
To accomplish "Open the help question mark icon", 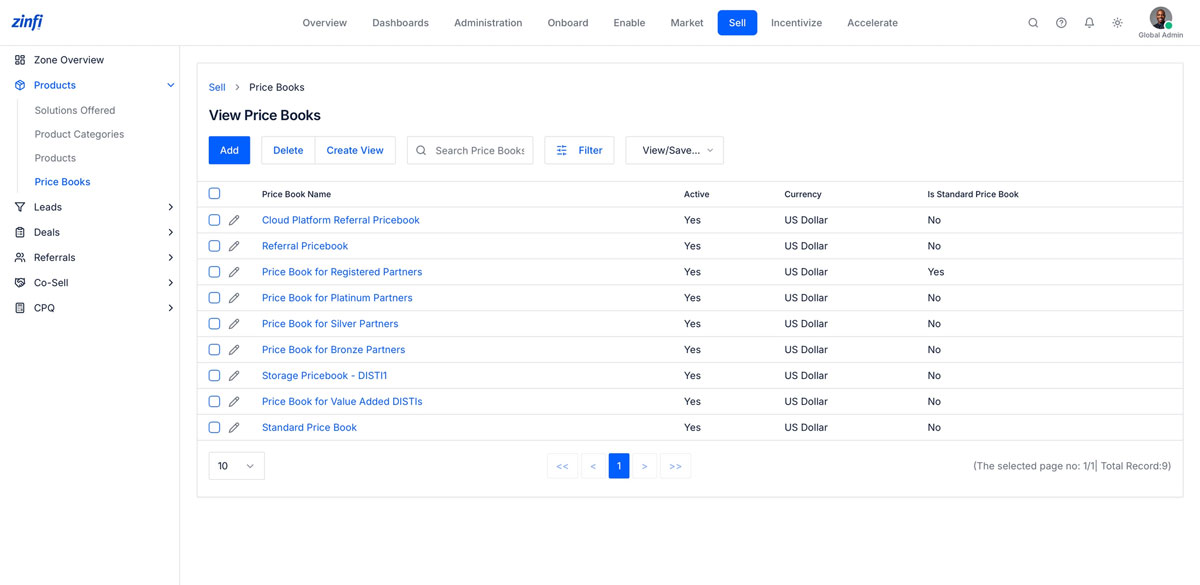I will click(1061, 23).
